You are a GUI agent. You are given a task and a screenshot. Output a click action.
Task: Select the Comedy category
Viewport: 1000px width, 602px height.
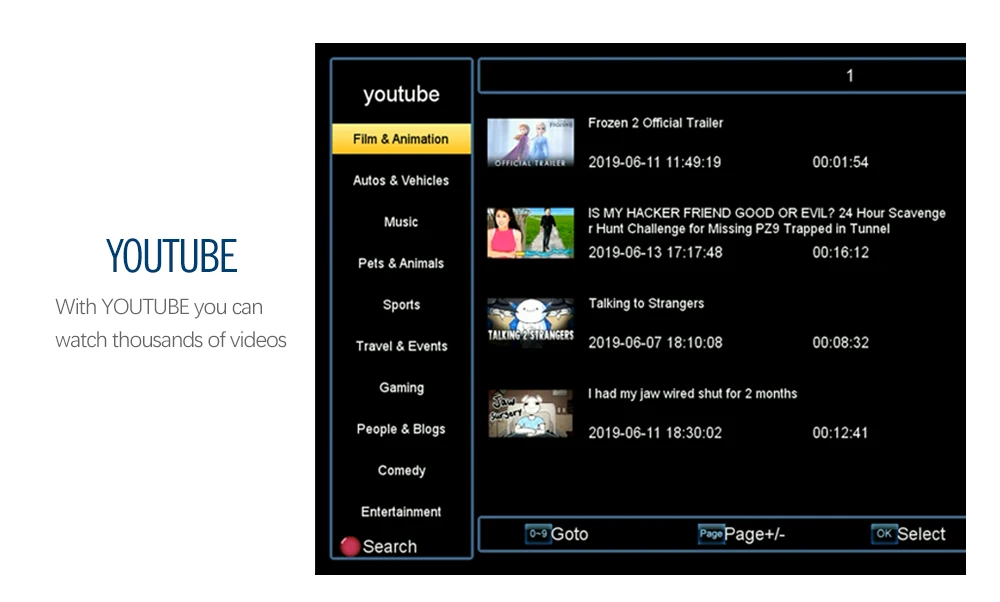coord(401,471)
